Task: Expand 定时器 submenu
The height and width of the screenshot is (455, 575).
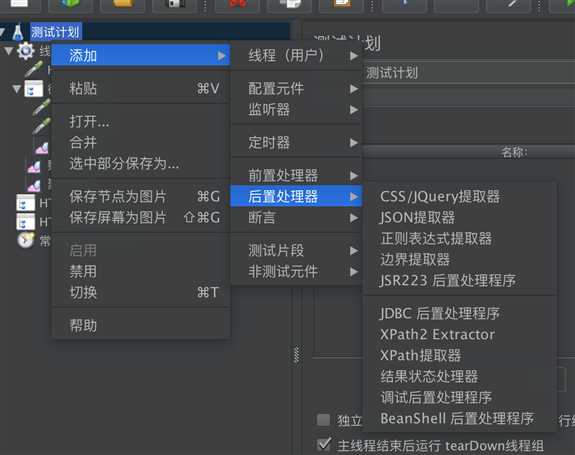Action: [297, 142]
